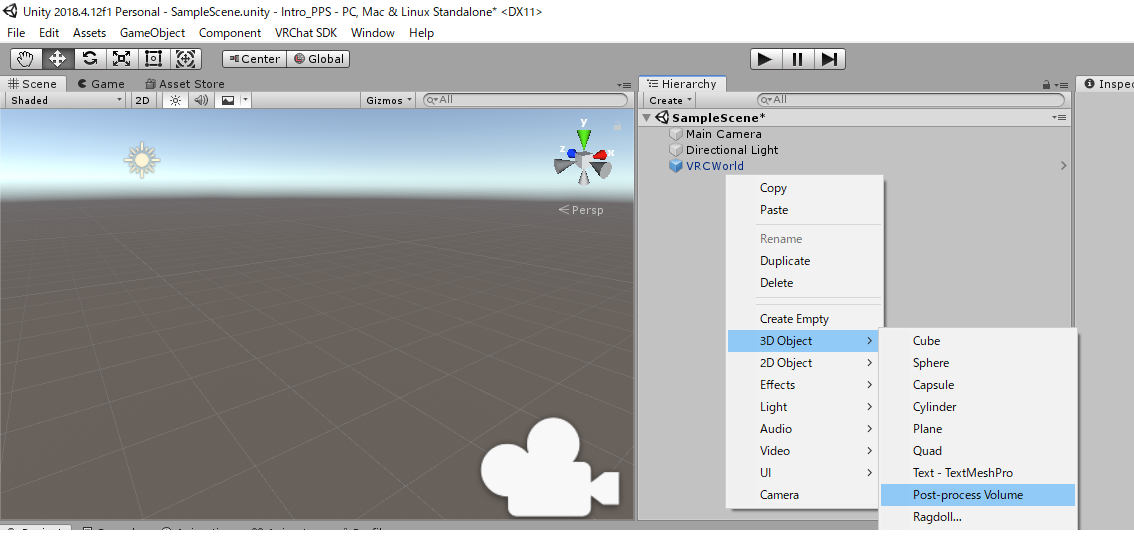Select the combined Transform tool
The width and height of the screenshot is (1134, 550).
185,59
